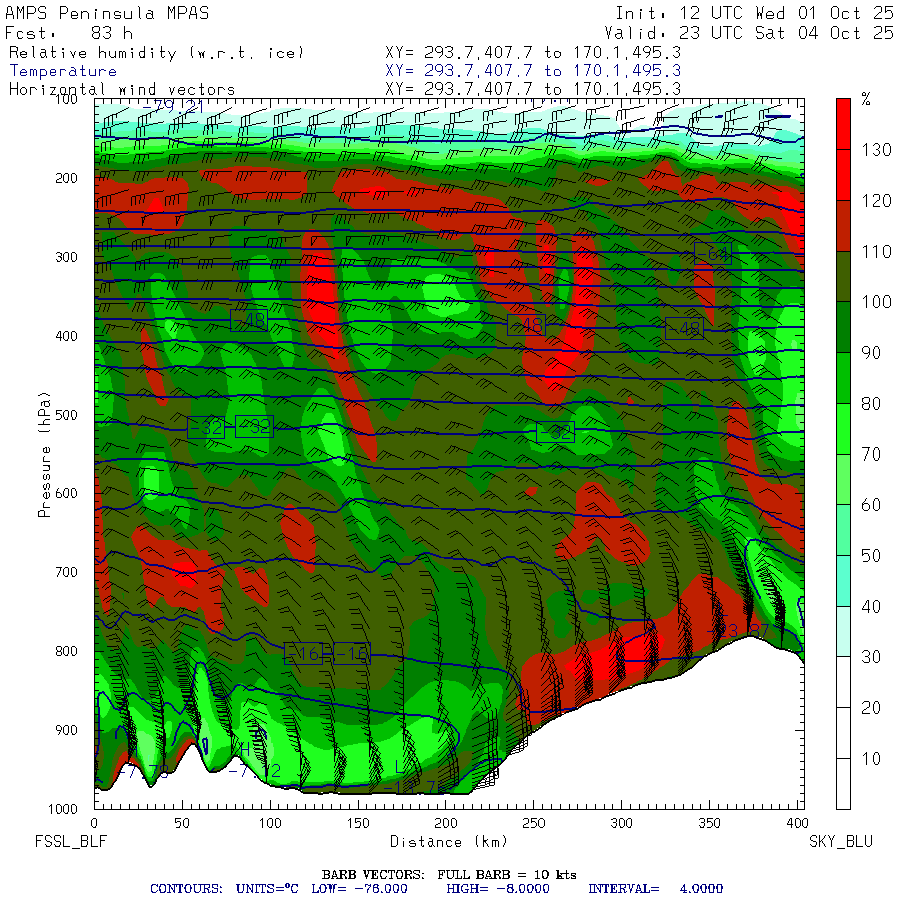
Task: Click the "Init: 12 UTC Wed 01 Oct 25" line
Action: [x=755, y=13]
